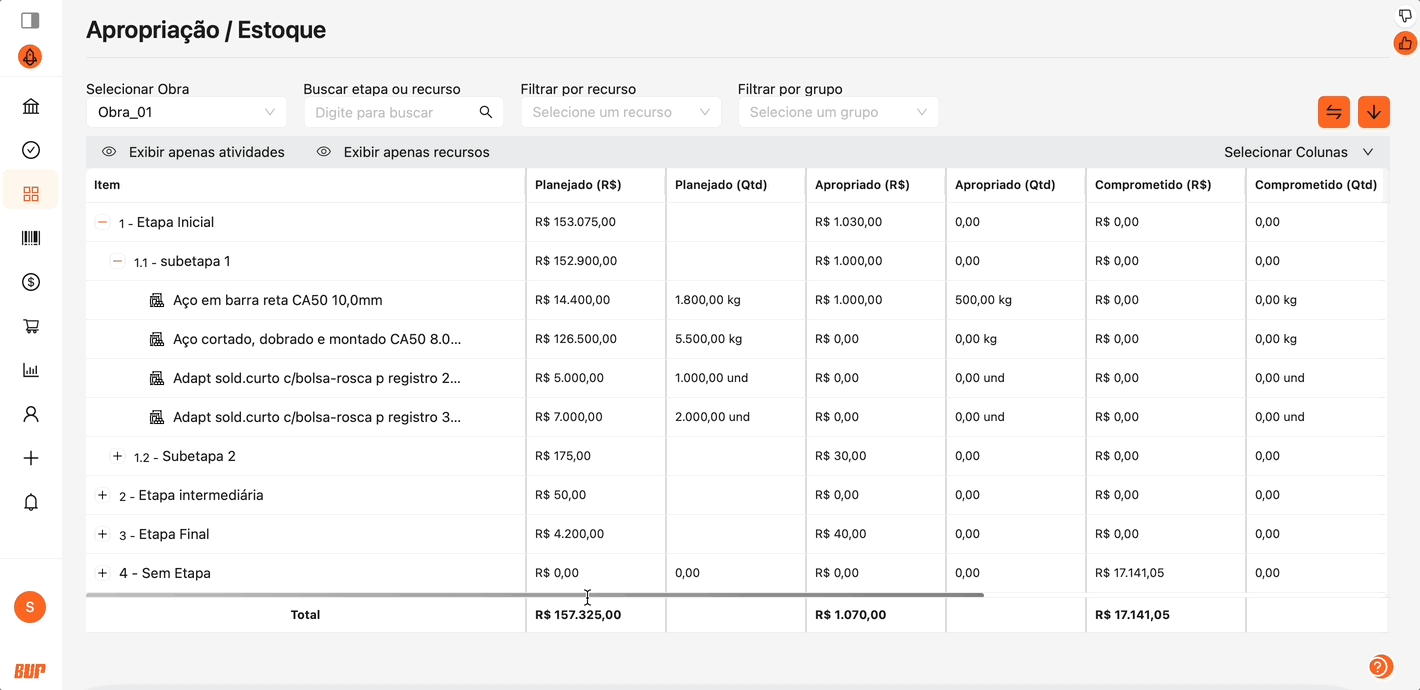The image size is (1420, 690).
Task: Collapse the 1 - Etapa Inicial row
Action: tap(102, 222)
